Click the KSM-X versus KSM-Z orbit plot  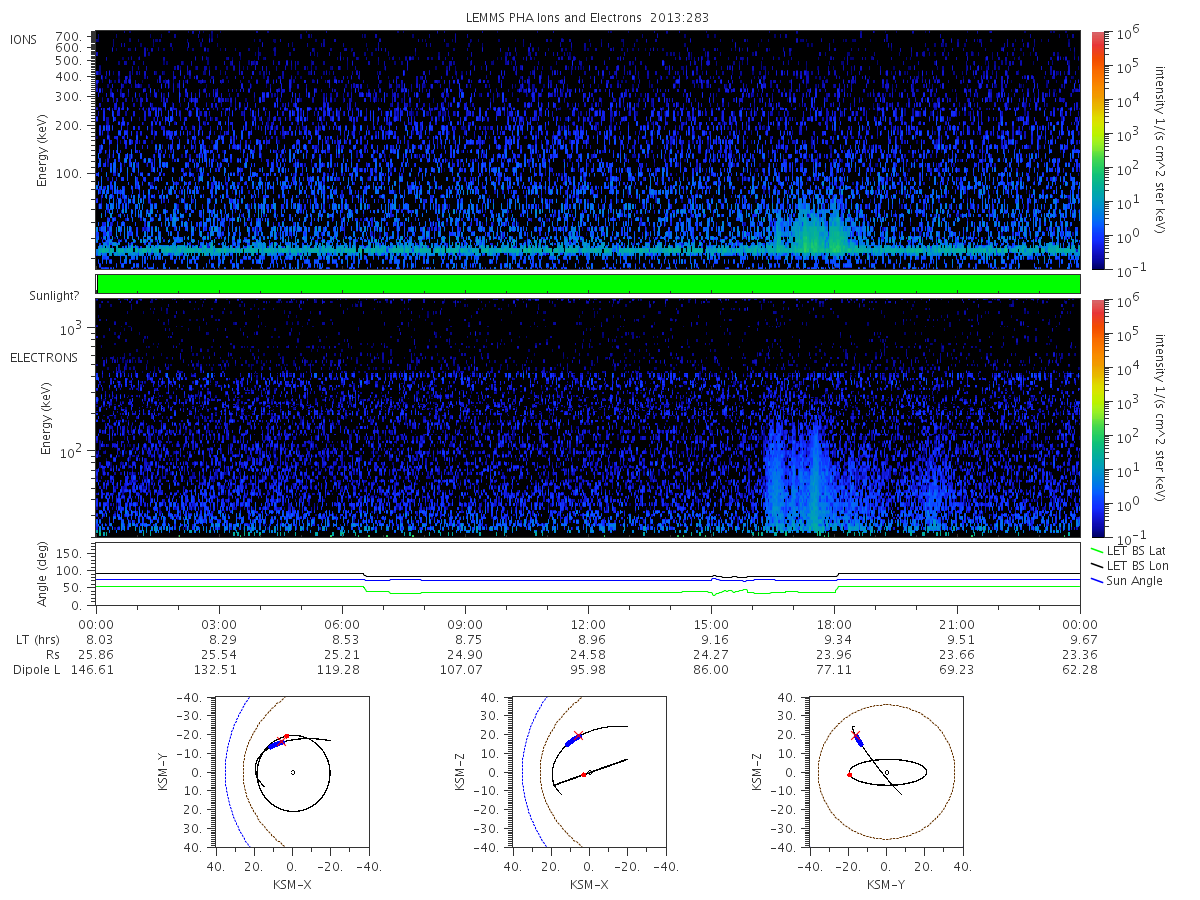(588, 772)
